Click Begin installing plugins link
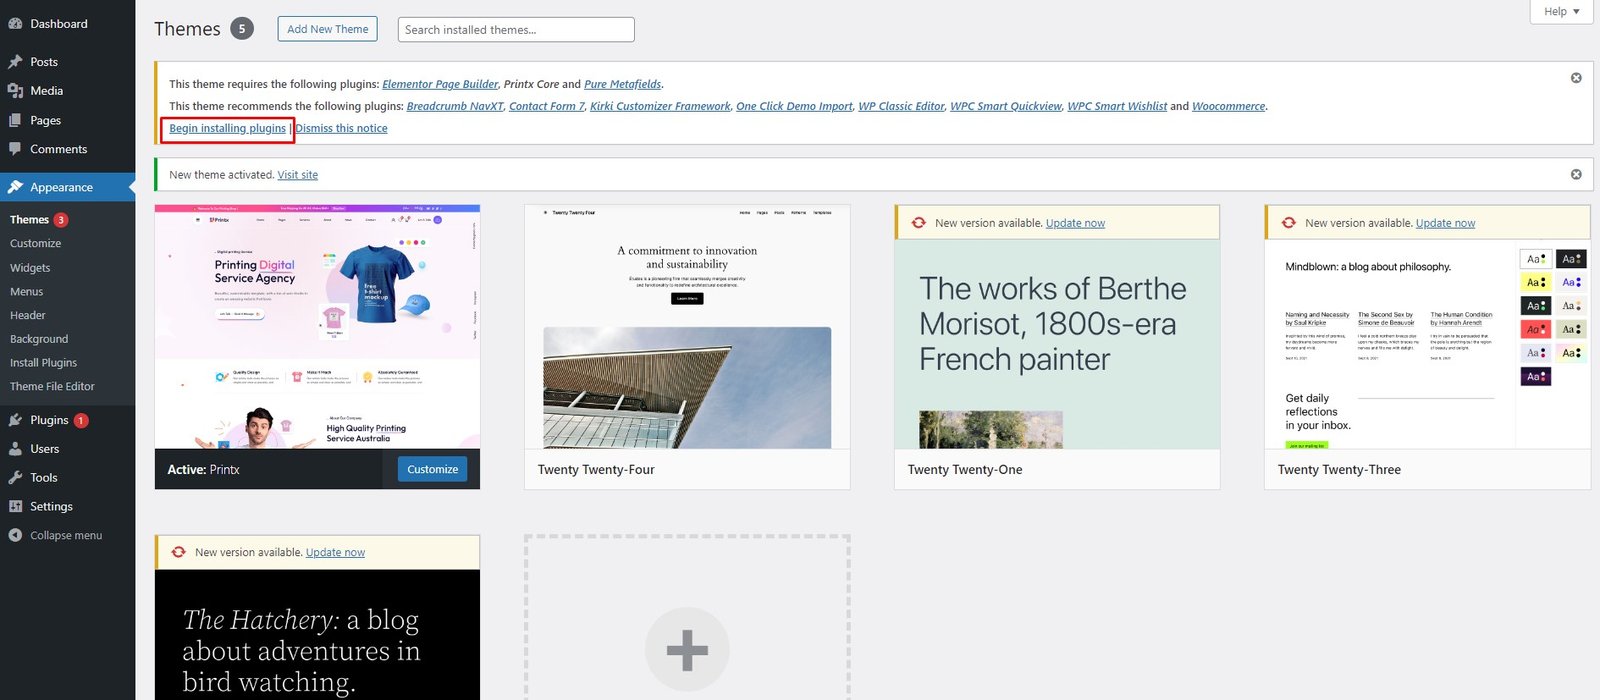This screenshot has height=700, width=1600. tap(228, 128)
